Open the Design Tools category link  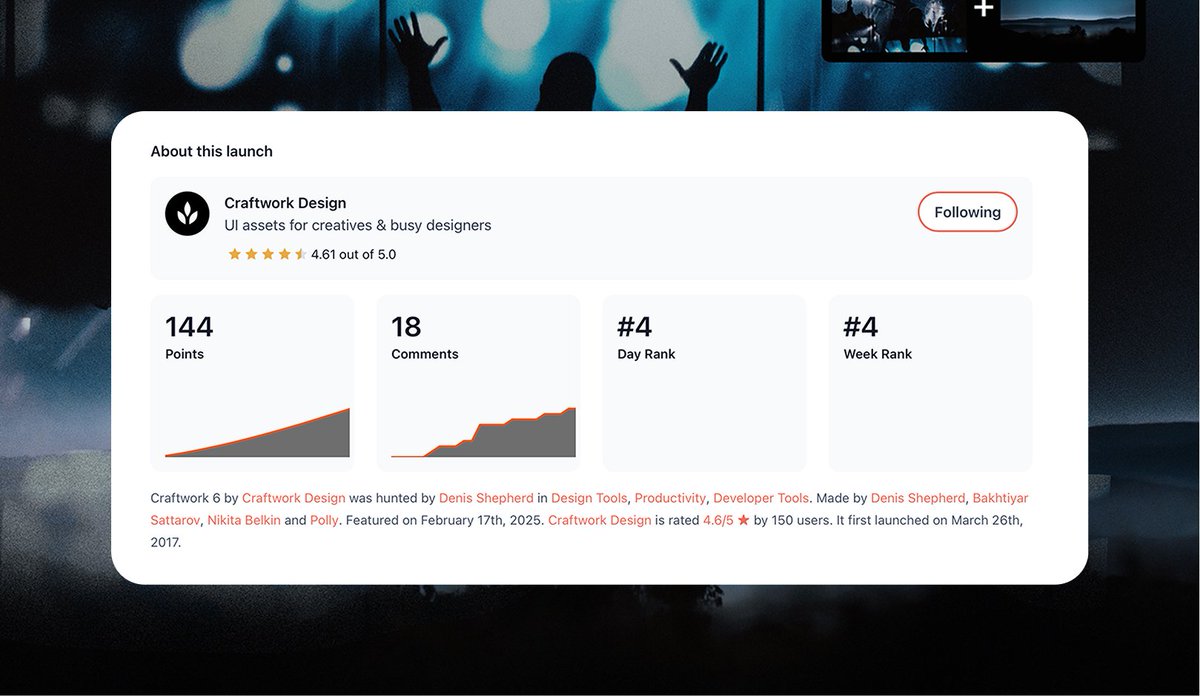point(589,498)
